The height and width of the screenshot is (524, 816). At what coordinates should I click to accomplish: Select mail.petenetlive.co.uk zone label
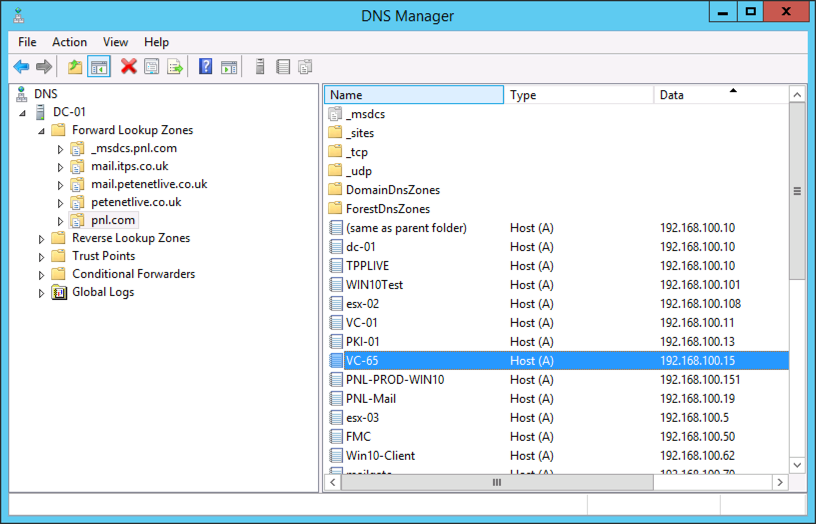[149, 184]
